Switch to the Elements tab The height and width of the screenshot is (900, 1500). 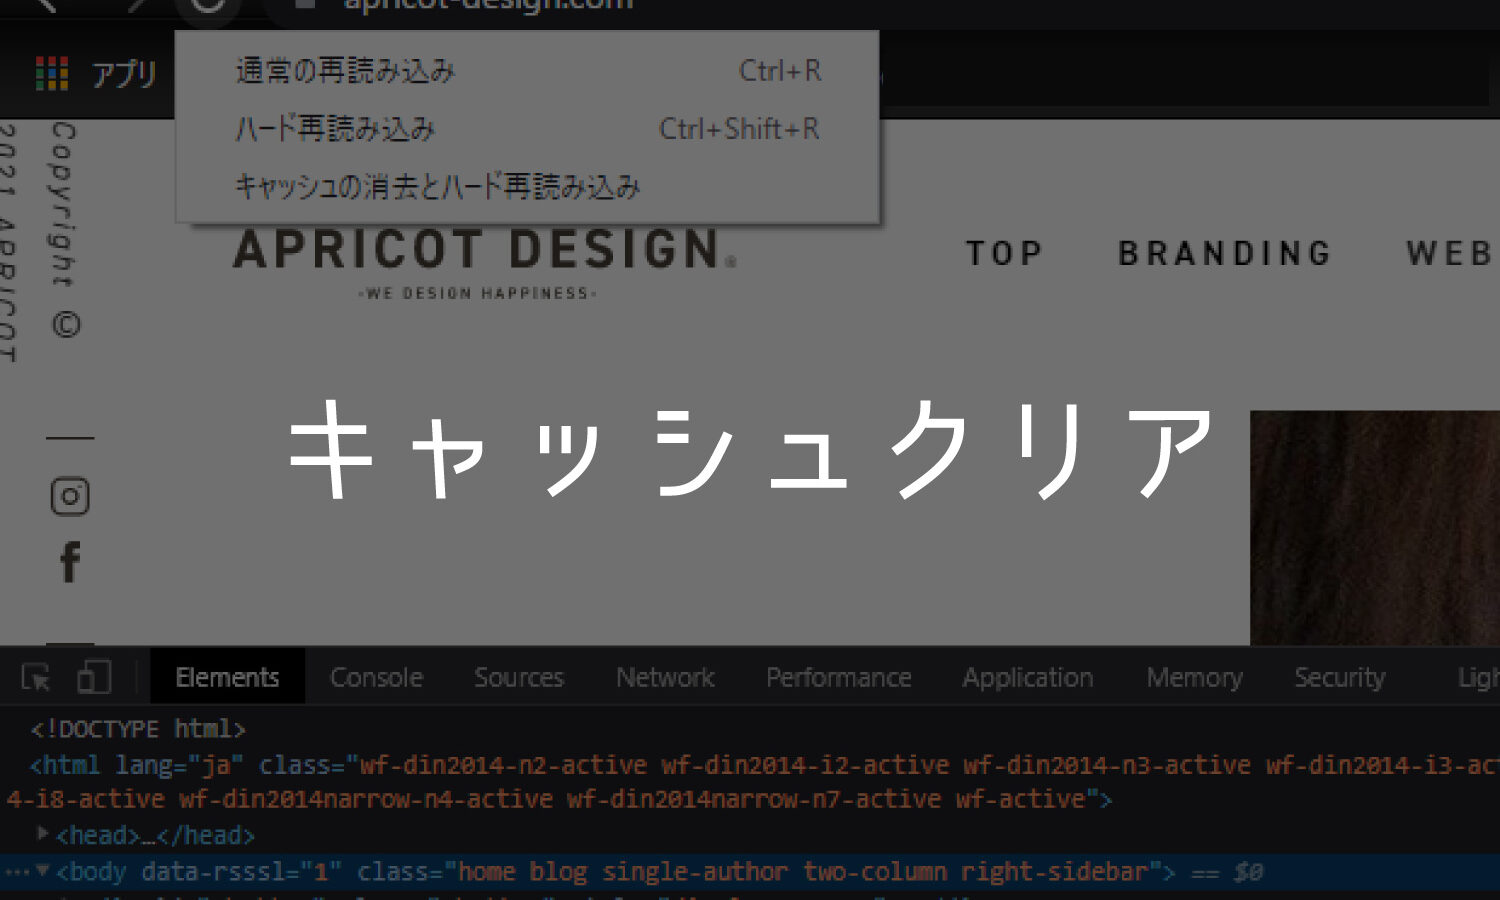(227, 677)
